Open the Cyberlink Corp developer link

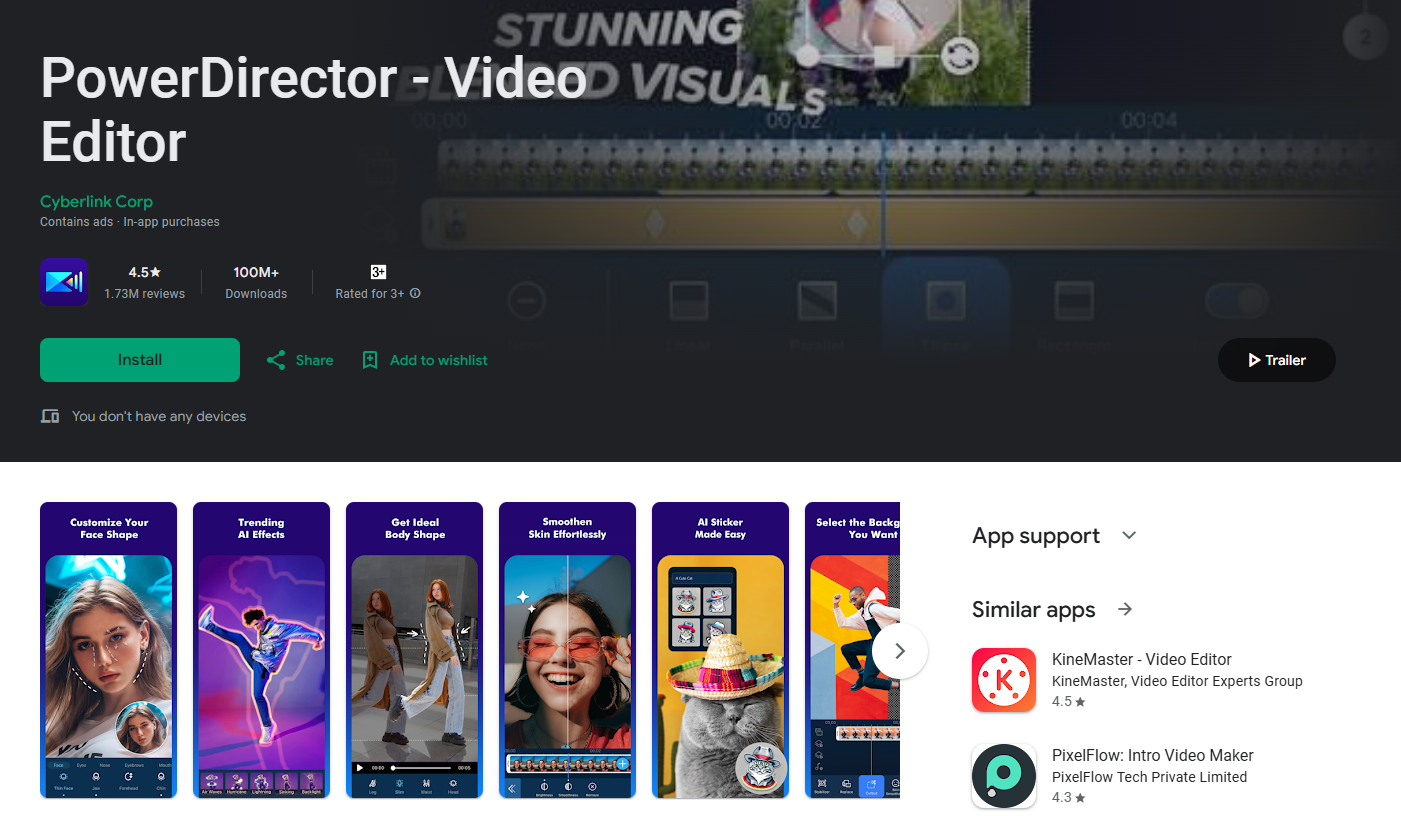tap(96, 201)
